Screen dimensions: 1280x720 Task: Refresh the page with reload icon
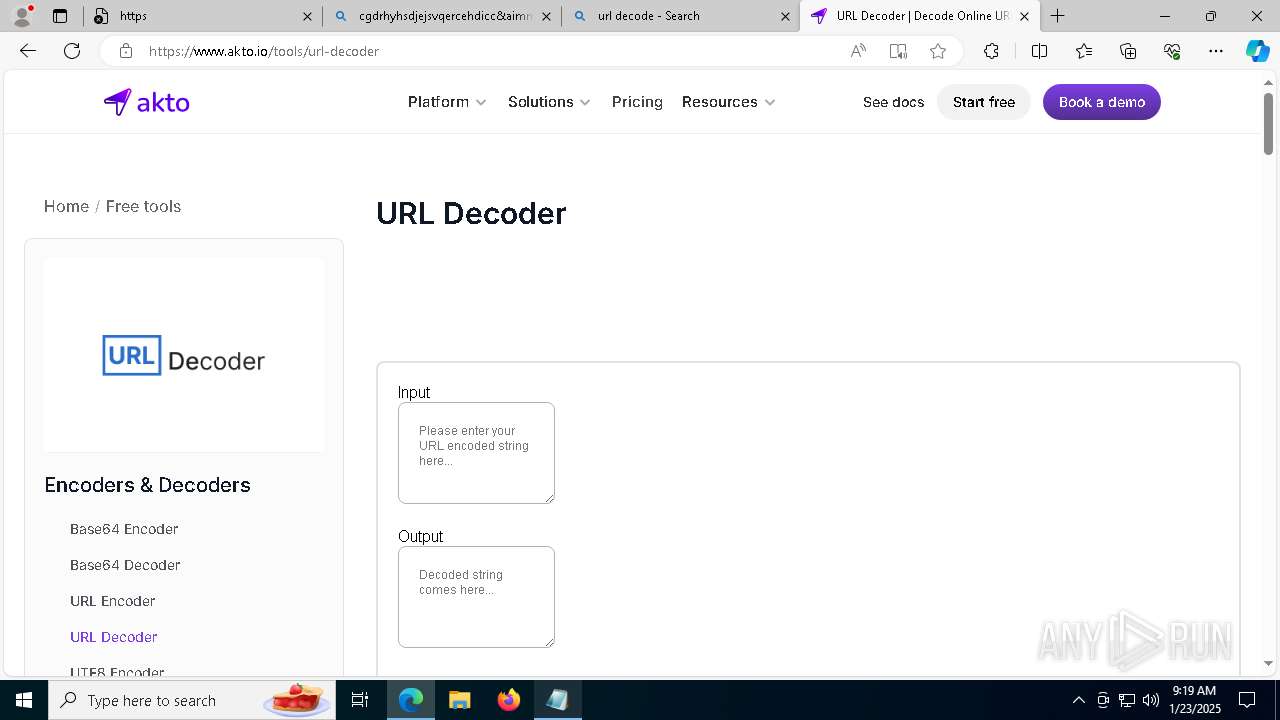(72, 51)
